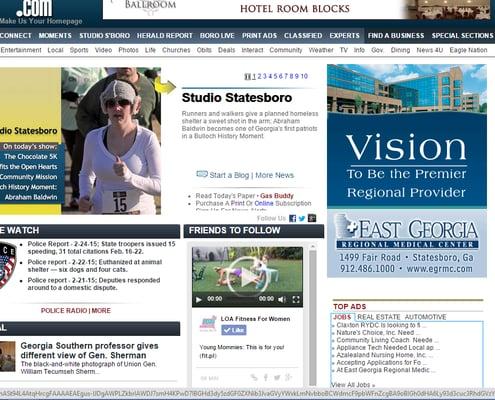Open View All Jobs link
The image size is (495, 400).
coord(353,385)
